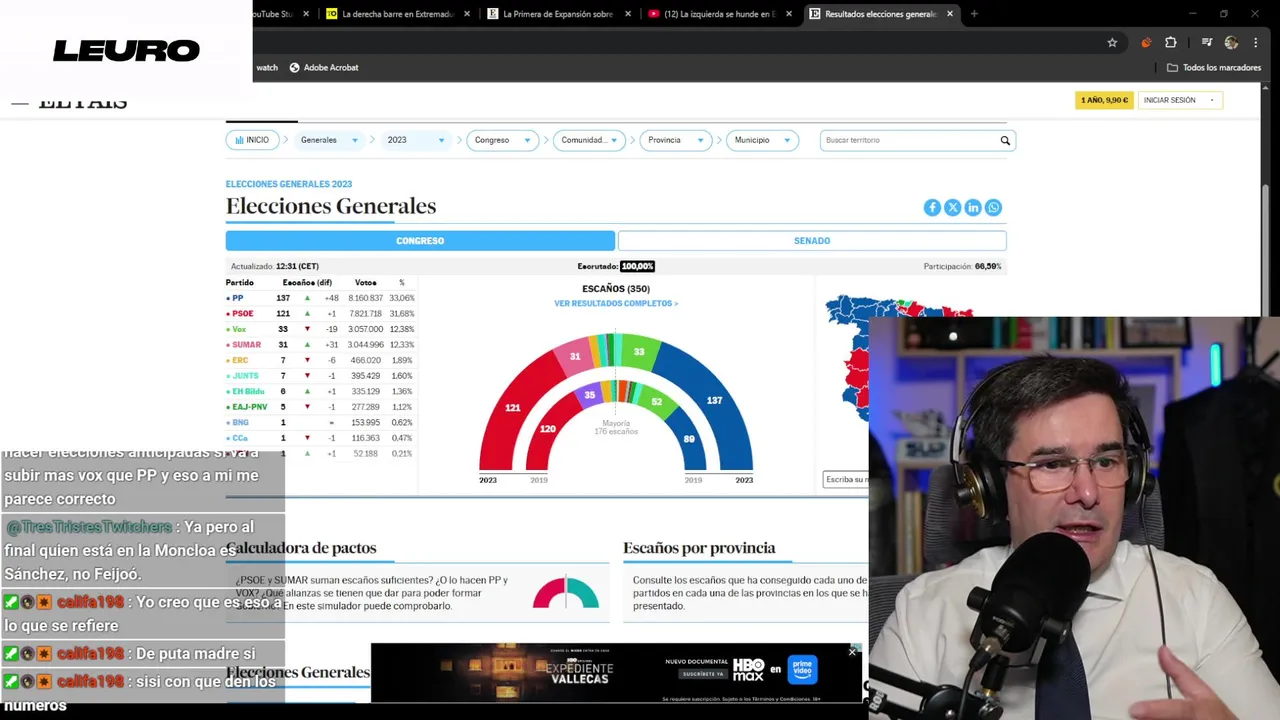The image size is (1280, 720).
Task: Share the page on WhatsApp
Action: click(x=993, y=207)
